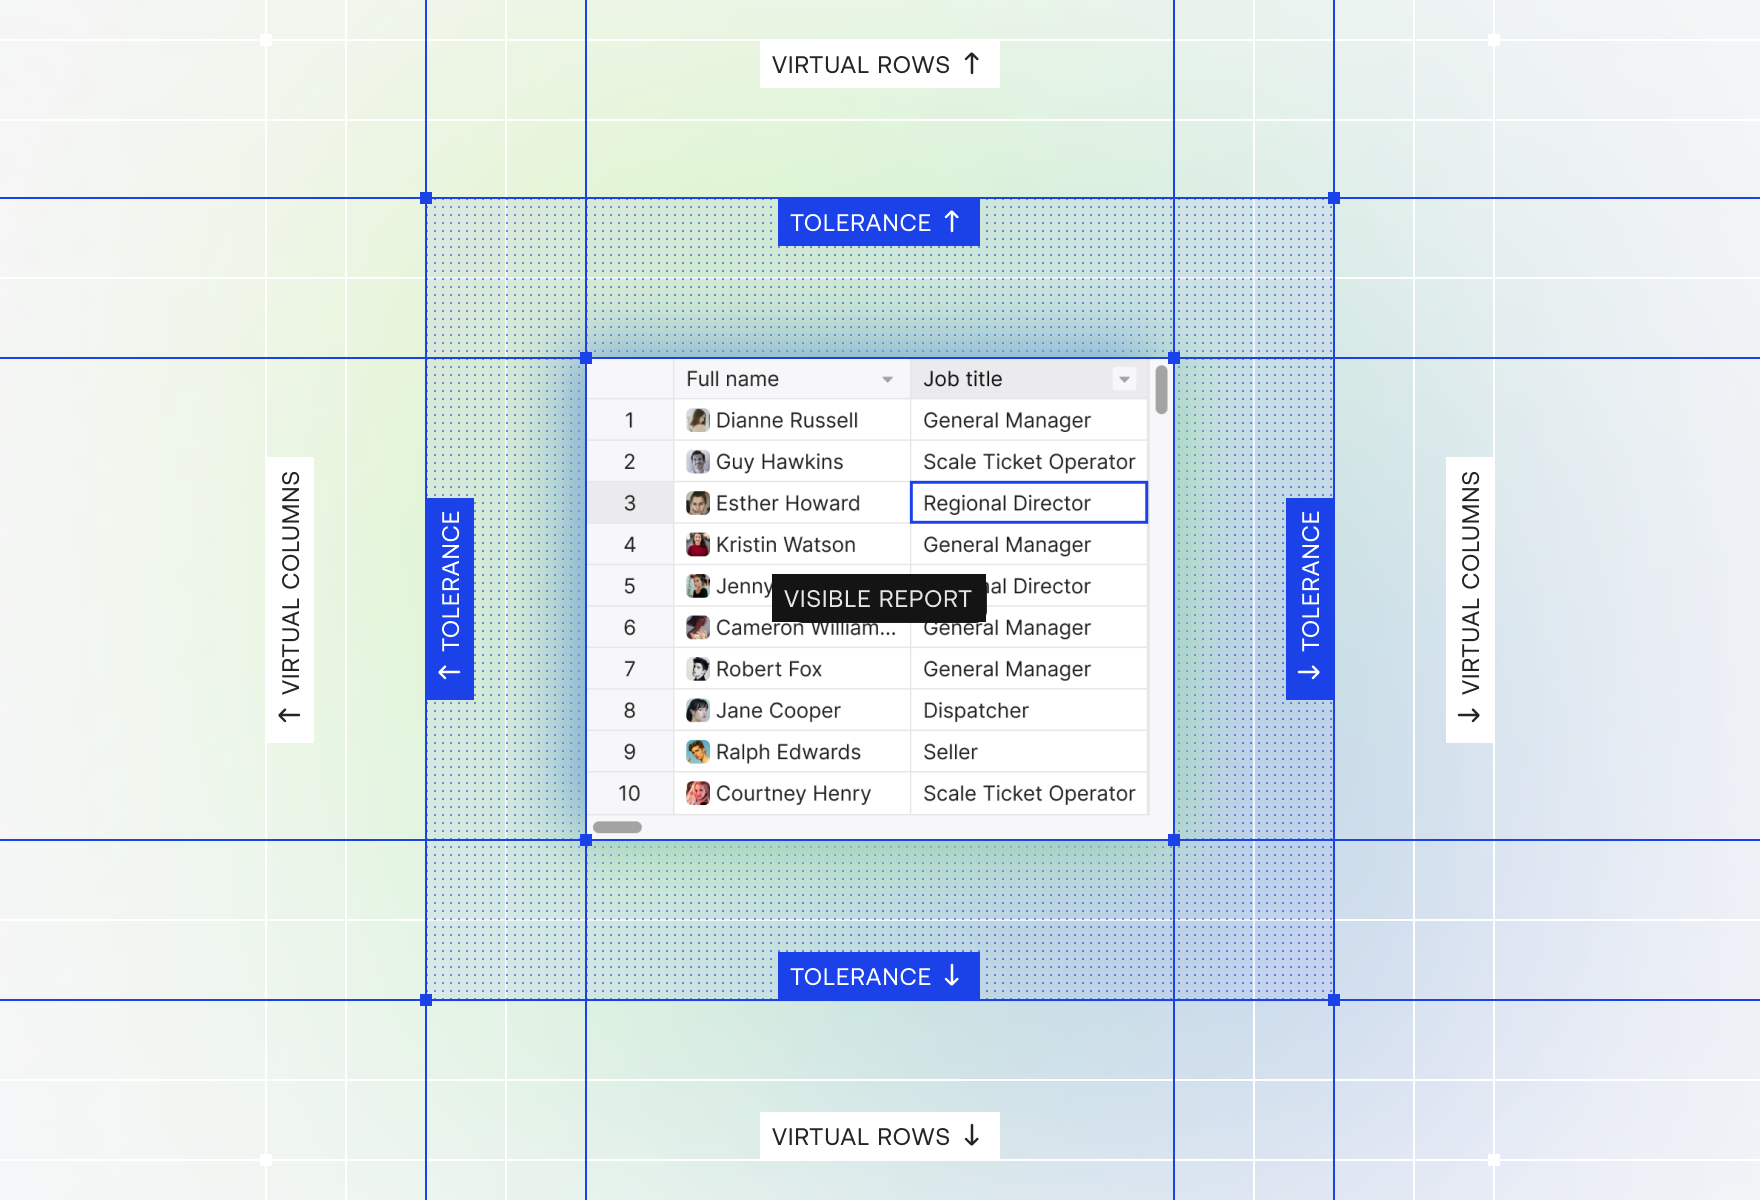Select row header number 2
1760x1200 pixels.
630,462
